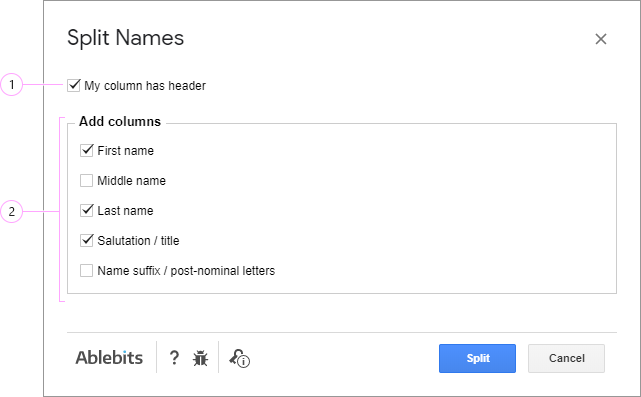
Task: Disable the Salutation / title checkbox
Action: tap(87, 240)
